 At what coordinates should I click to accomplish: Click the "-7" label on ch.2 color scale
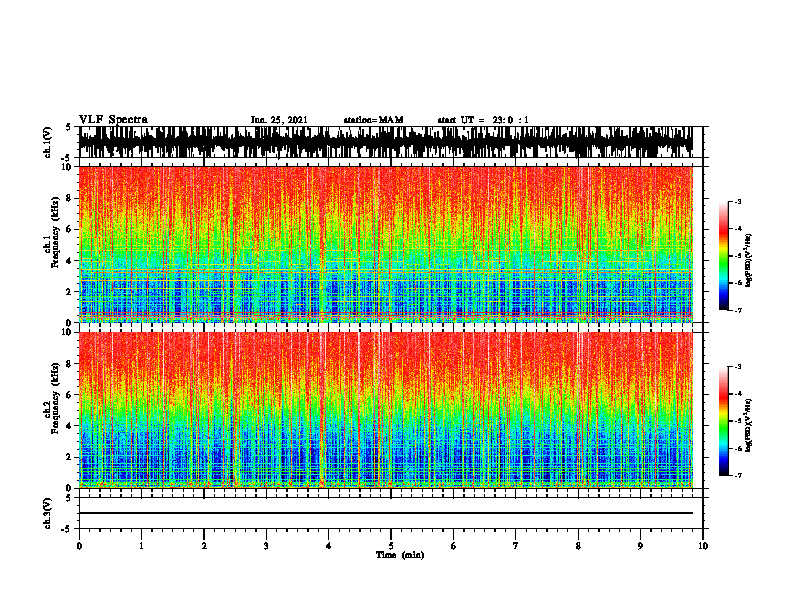click(738, 476)
